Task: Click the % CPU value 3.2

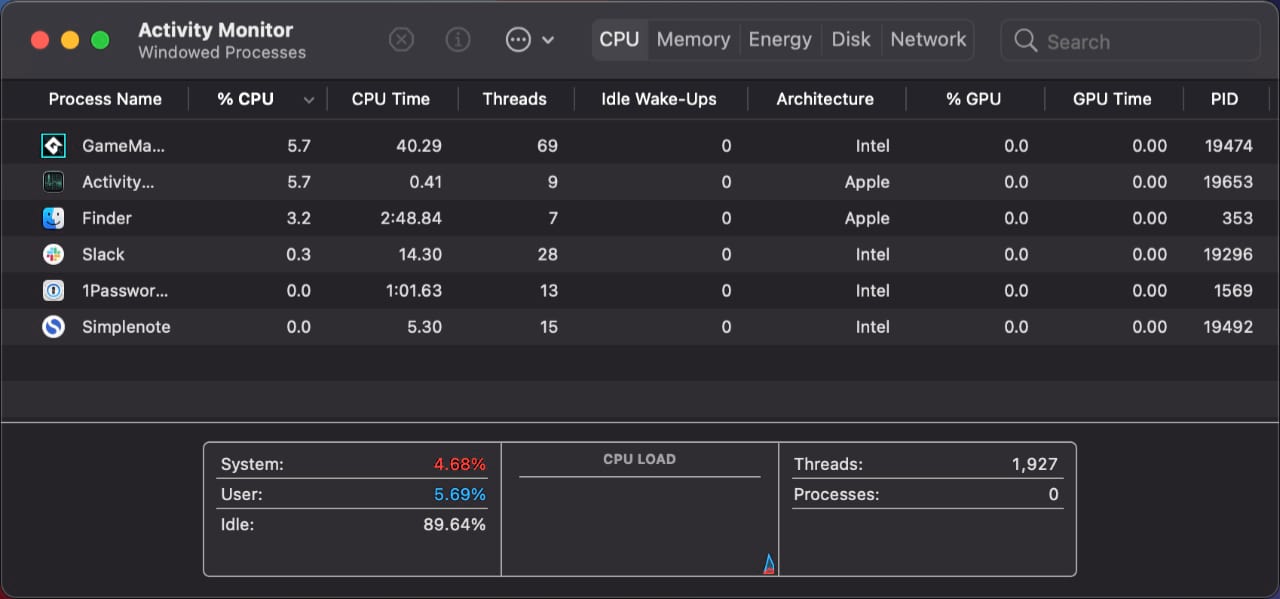Action: point(298,218)
